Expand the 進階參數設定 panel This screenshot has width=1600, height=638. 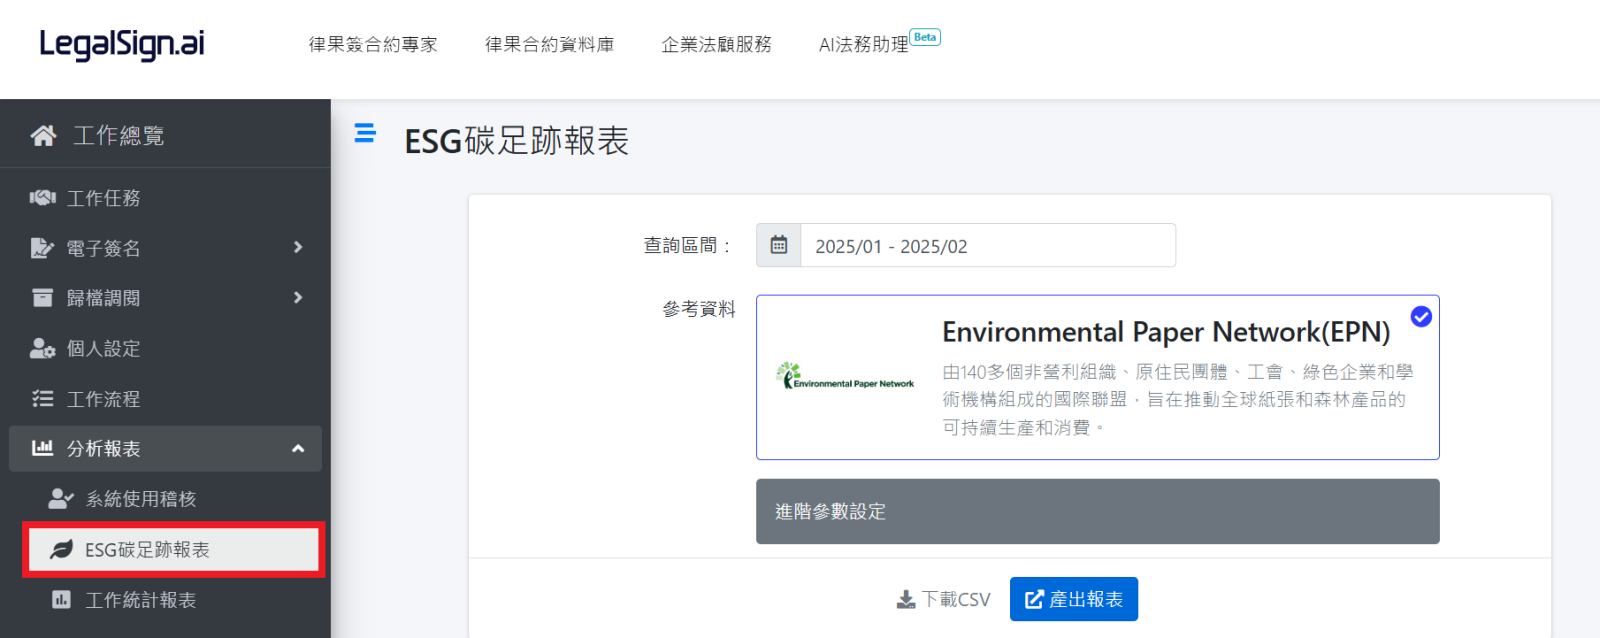1098,511
